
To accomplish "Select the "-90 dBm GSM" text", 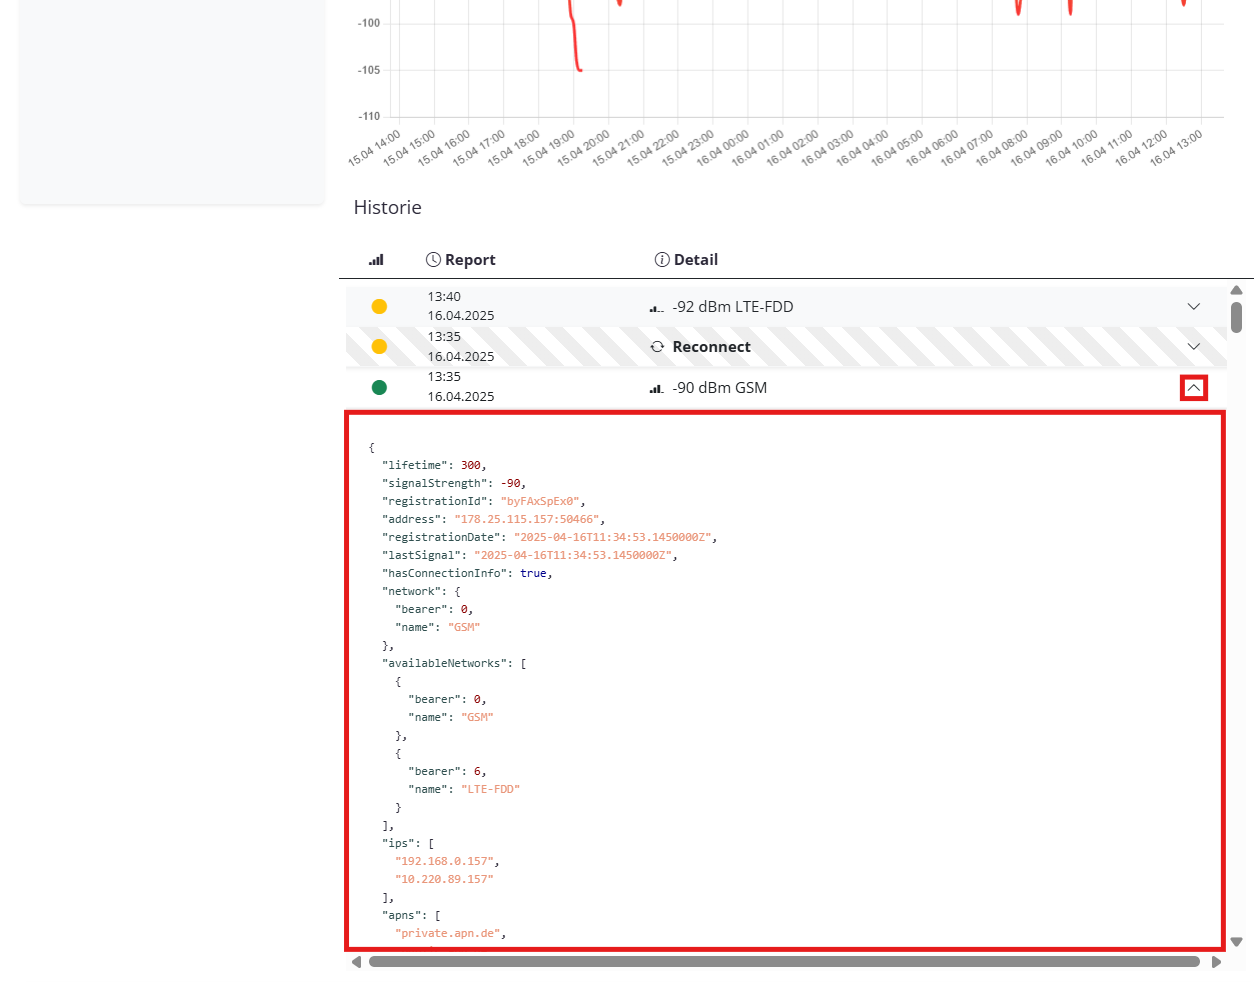I will pyautogui.click(x=720, y=388).
